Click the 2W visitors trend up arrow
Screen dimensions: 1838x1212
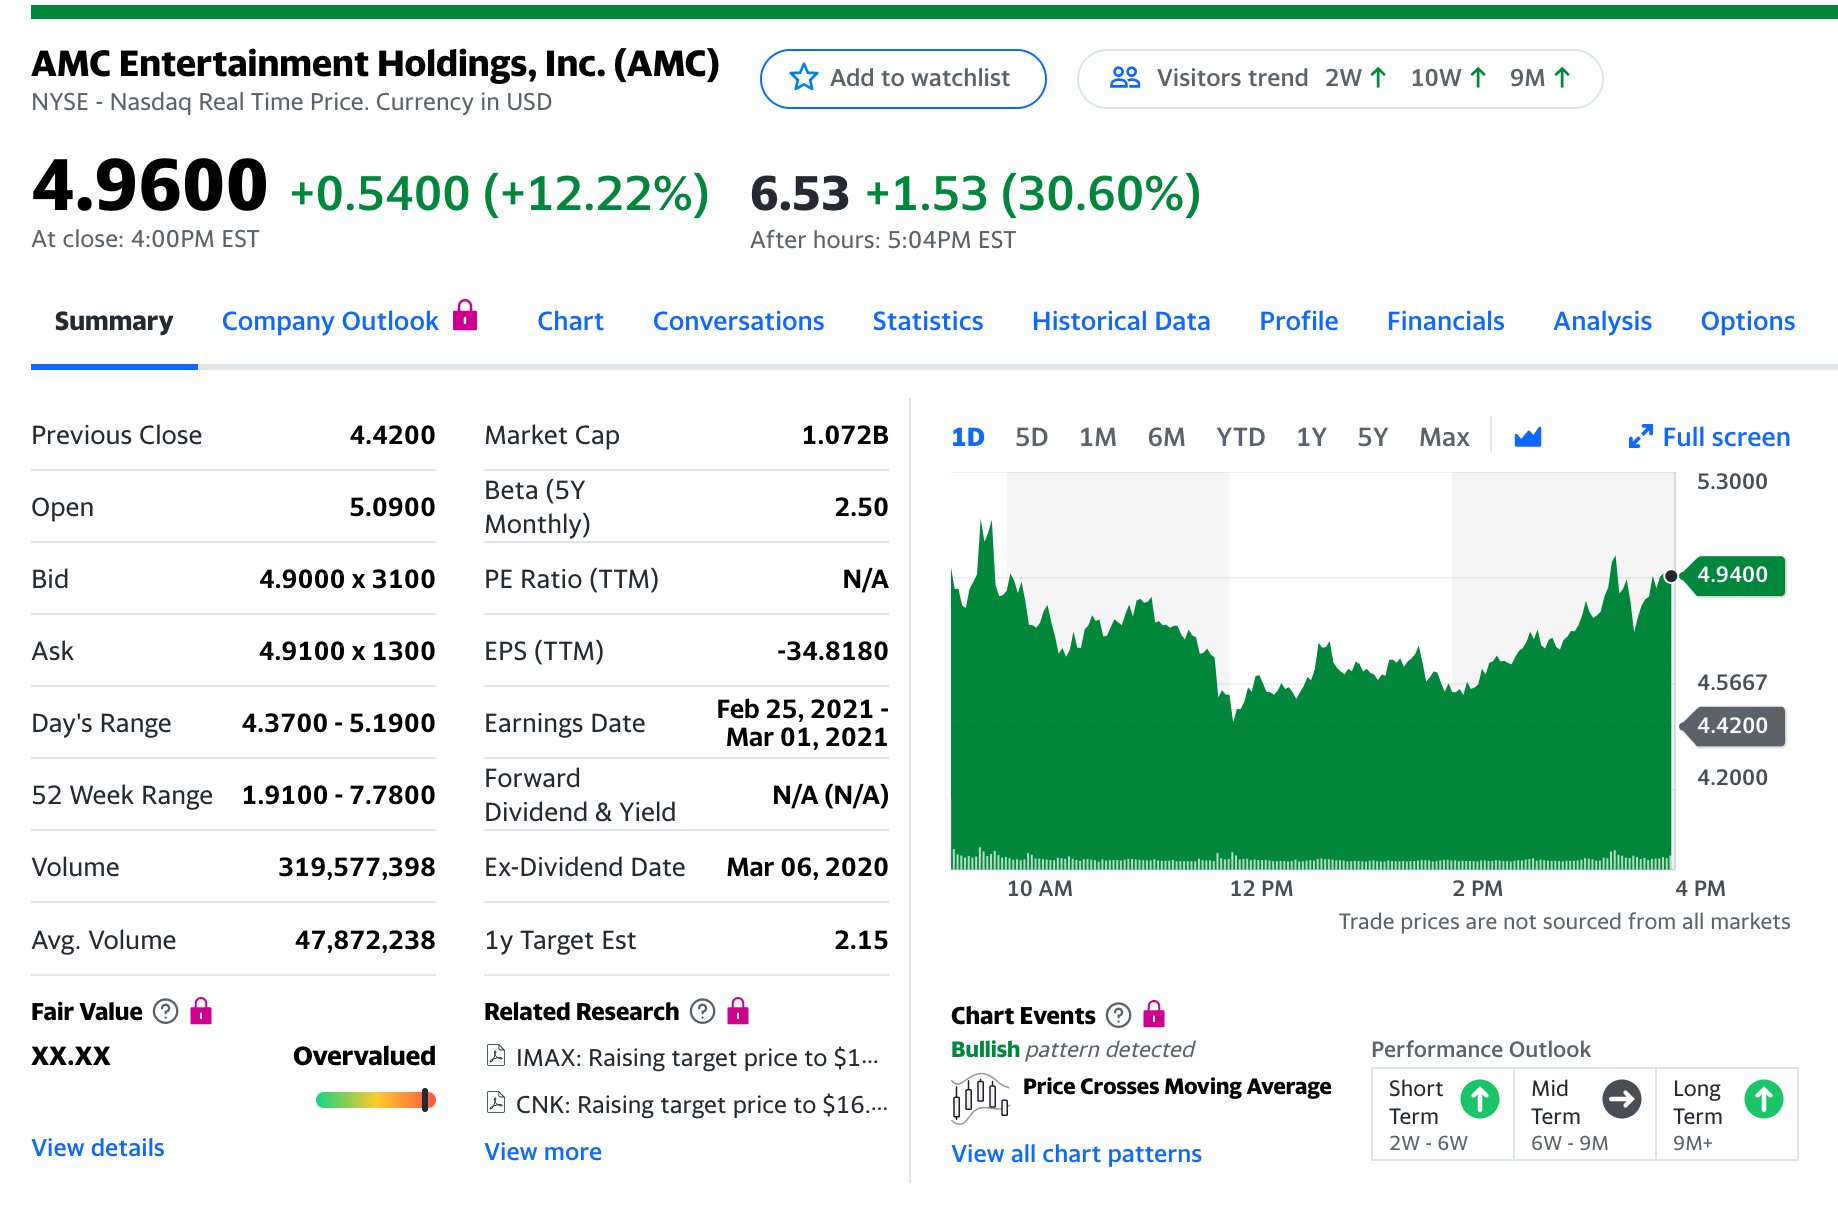[1378, 78]
